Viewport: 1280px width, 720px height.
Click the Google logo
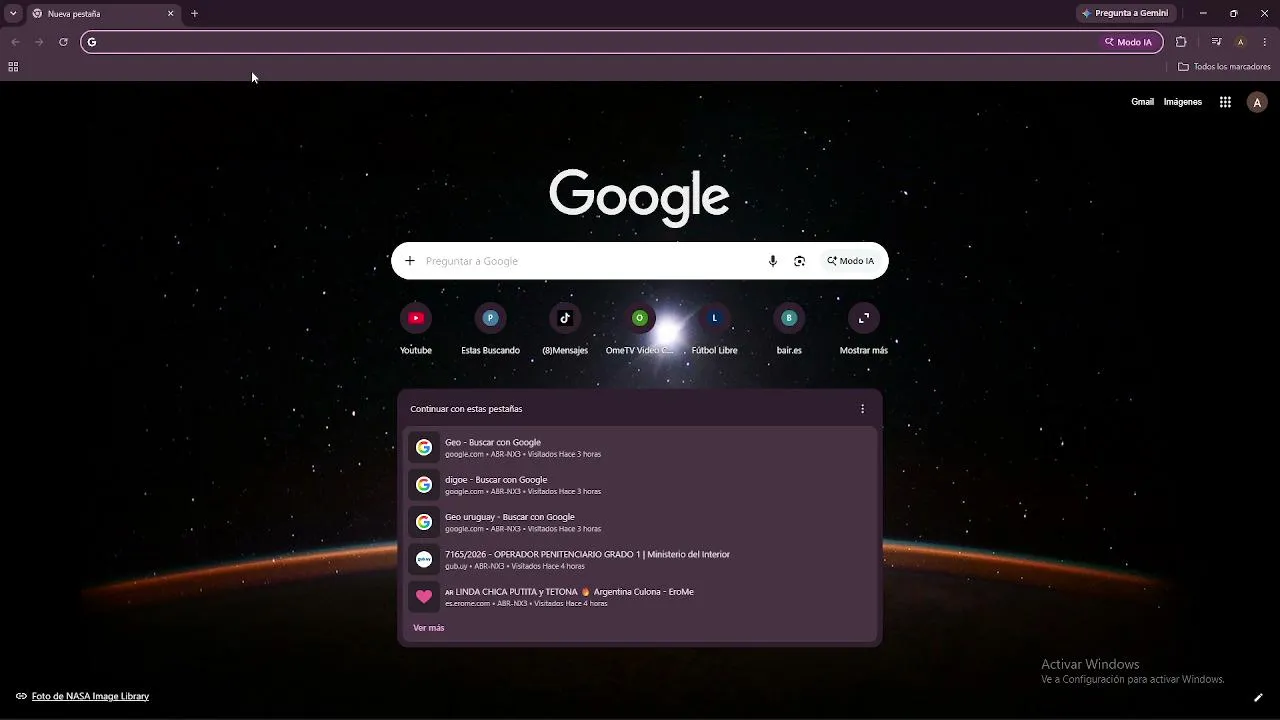[x=639, y=197]
